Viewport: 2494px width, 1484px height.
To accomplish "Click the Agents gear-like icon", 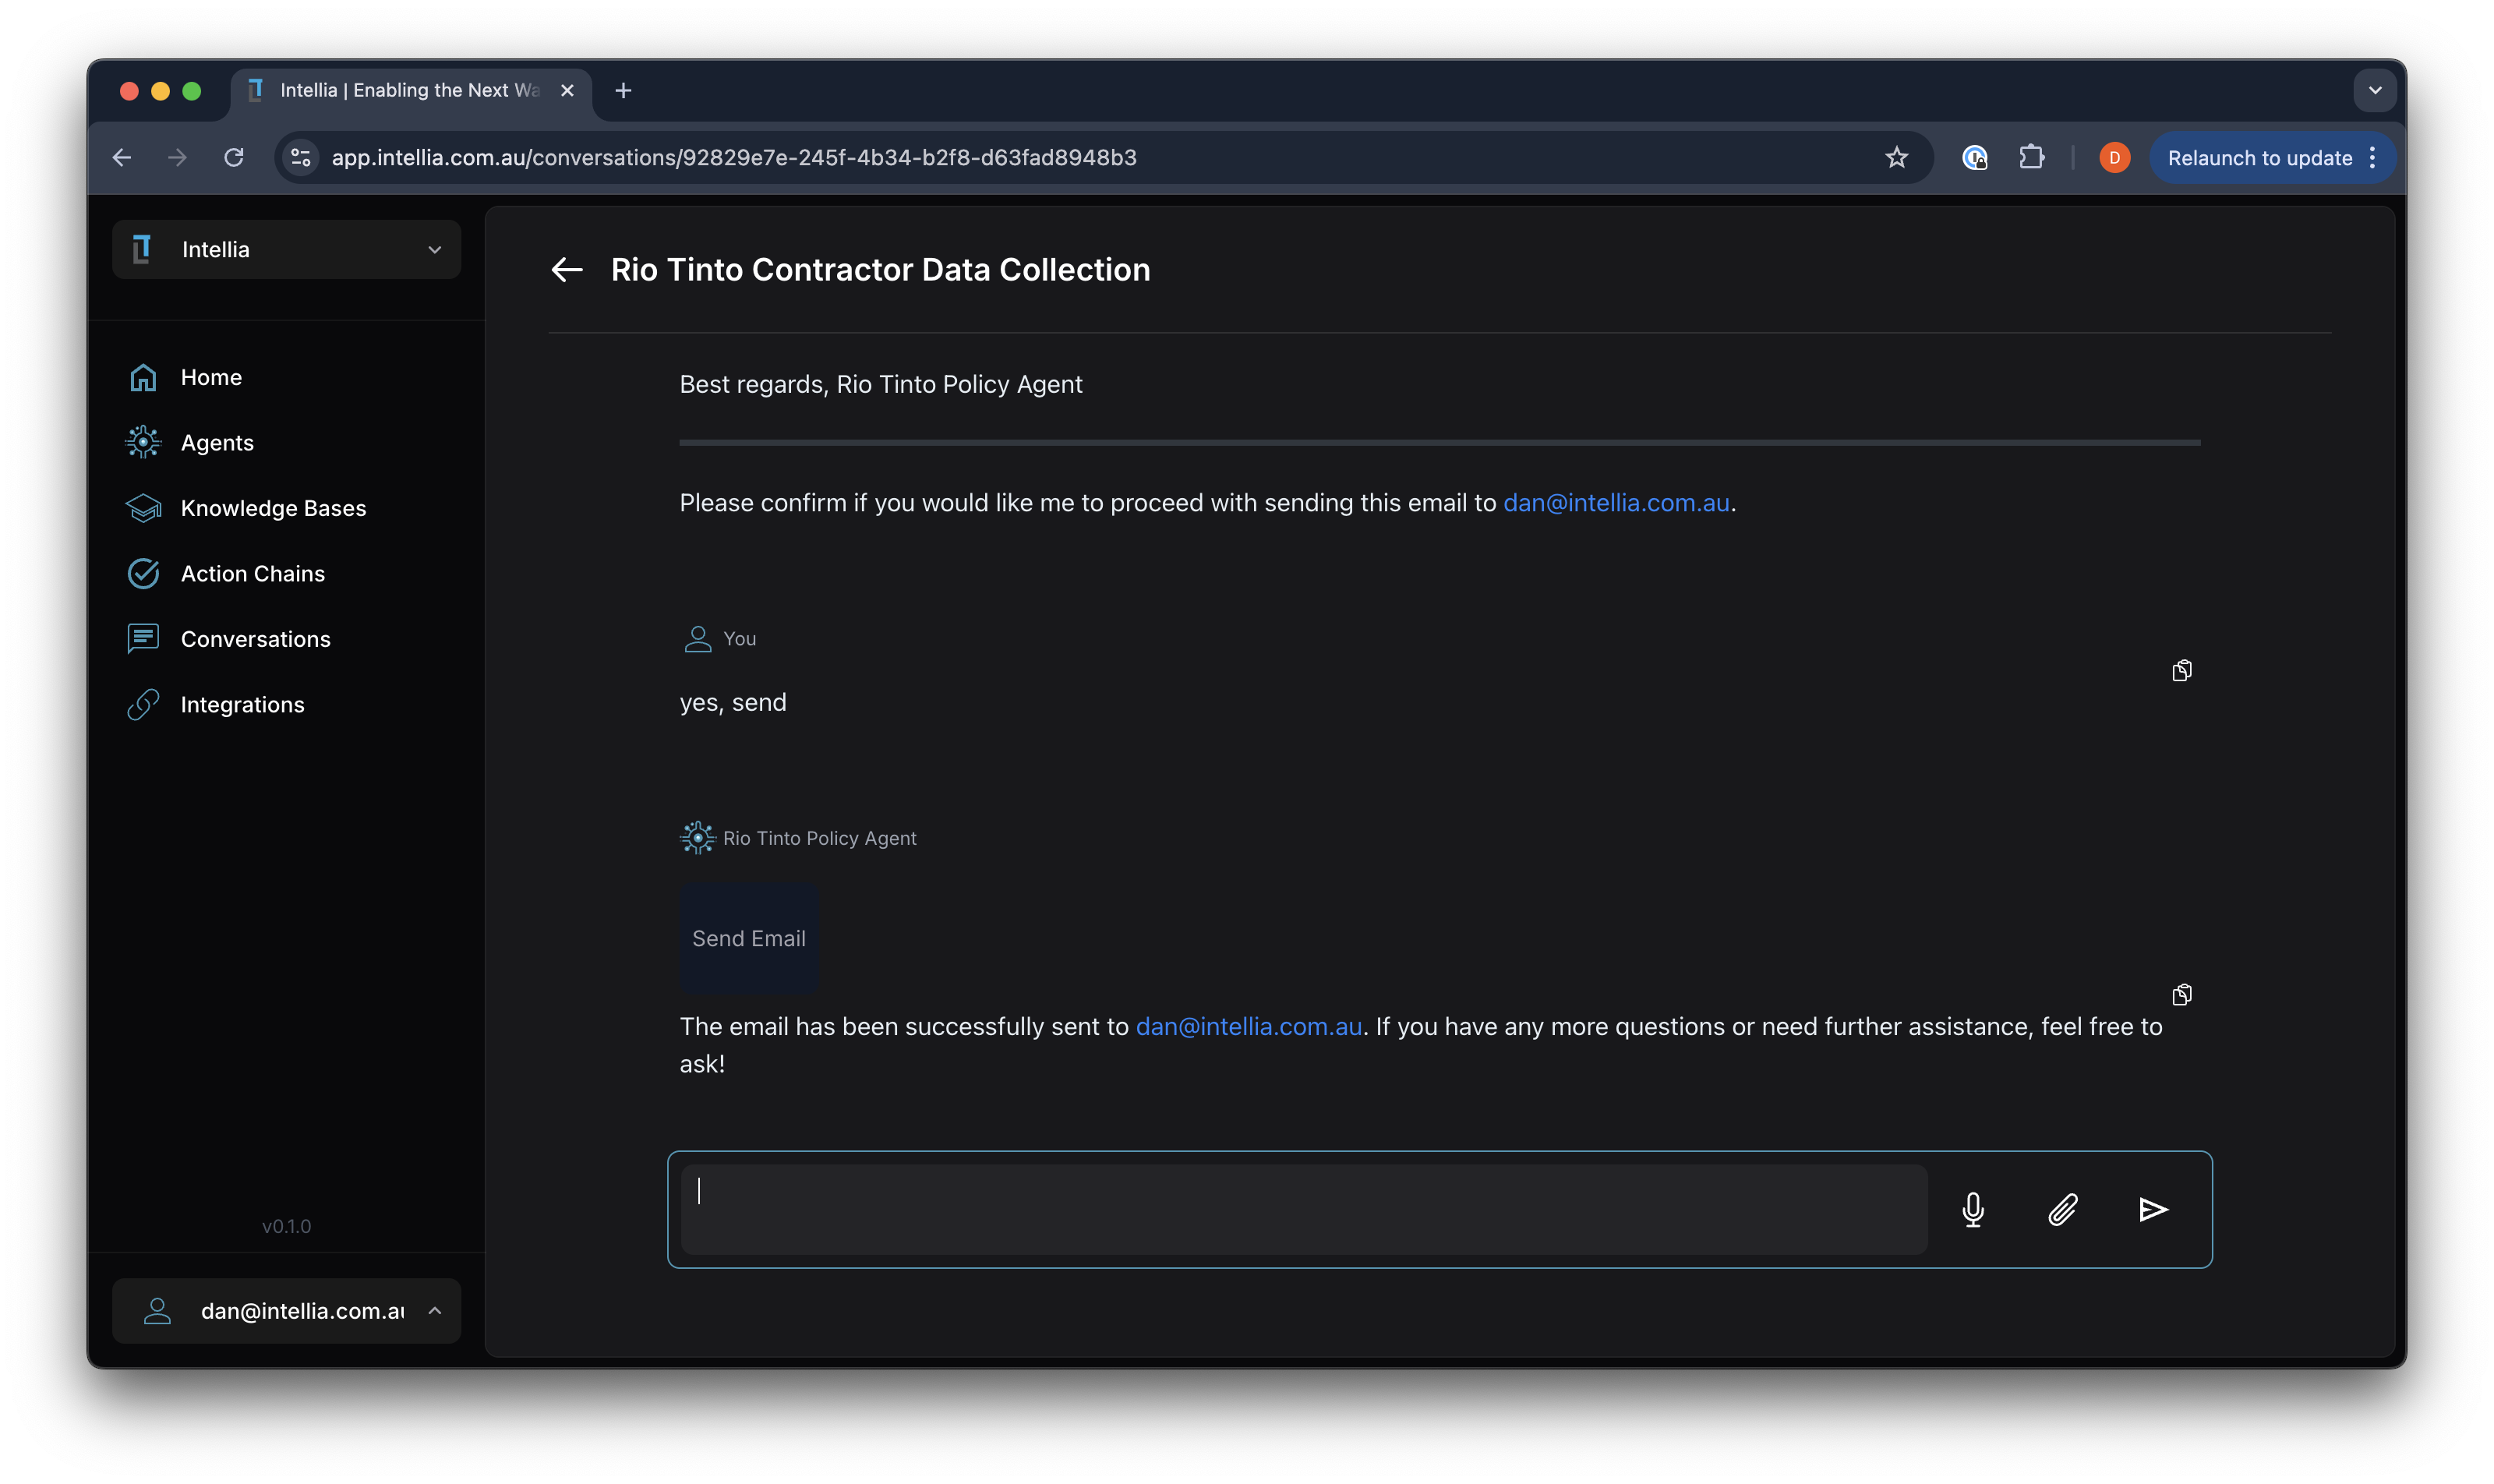I will point(143,442).
